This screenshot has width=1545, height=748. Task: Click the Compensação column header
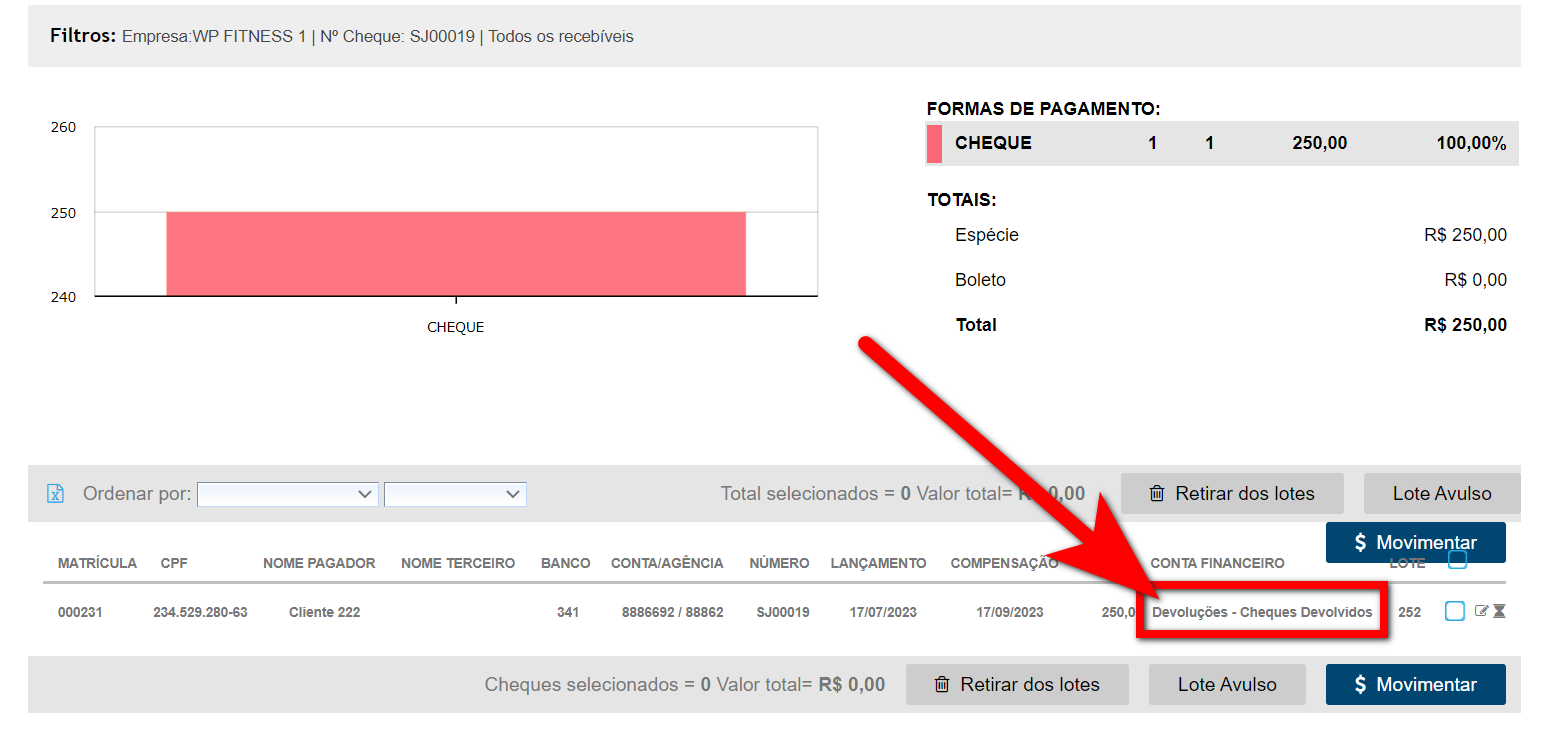(x=1003, y=563)
